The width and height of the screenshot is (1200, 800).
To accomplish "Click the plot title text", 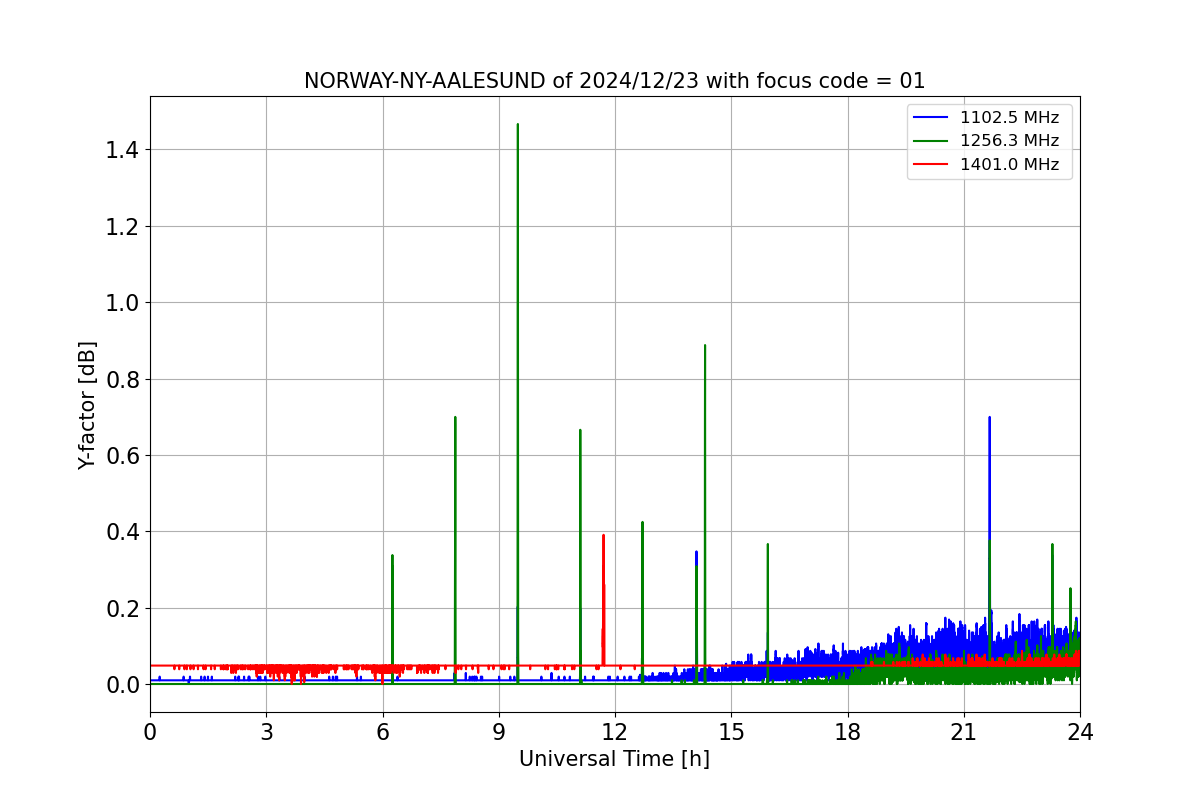I will pos(614,81).
